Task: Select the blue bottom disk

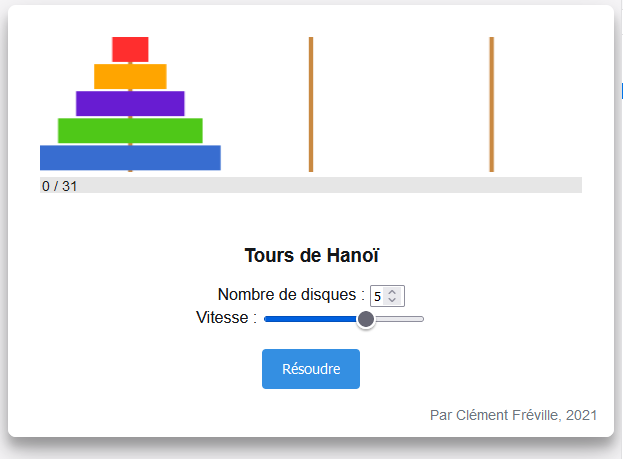Action: 130,158
